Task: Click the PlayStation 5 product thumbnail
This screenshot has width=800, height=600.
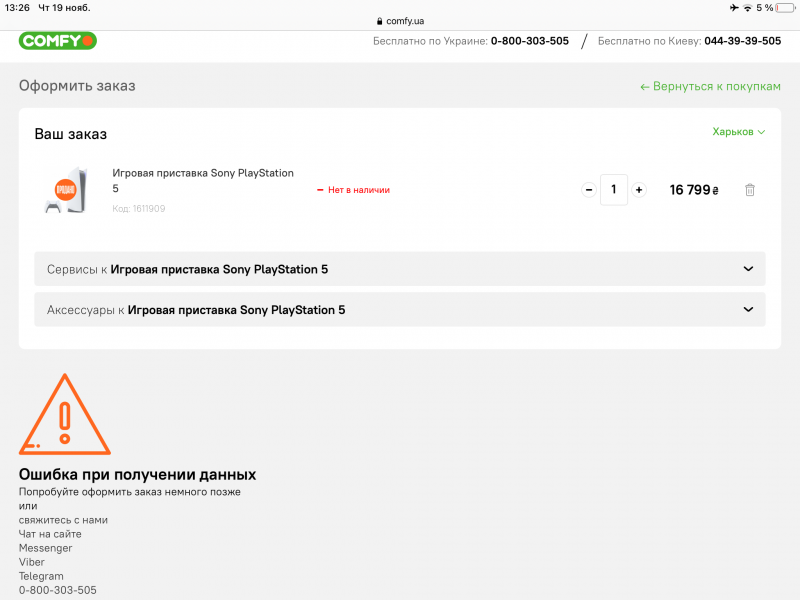Action: click(x=66, y=190)
